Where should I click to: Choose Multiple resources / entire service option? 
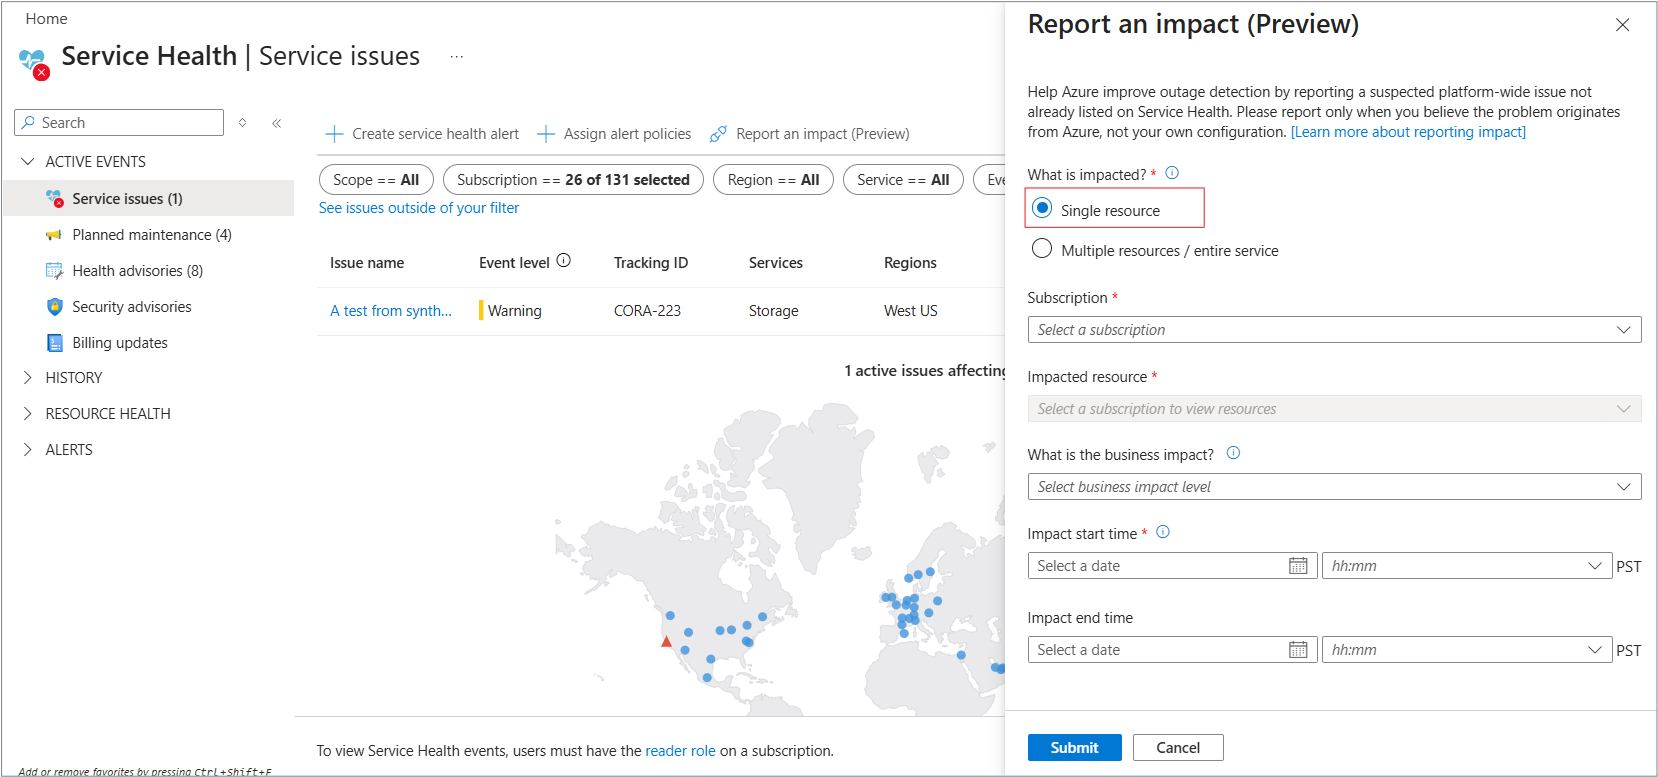coord(1042,249)
